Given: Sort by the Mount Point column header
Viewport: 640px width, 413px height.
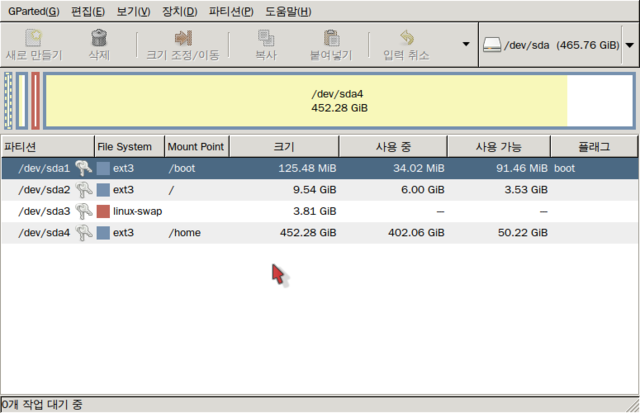Looking at the screenshot, I should 197,147.
